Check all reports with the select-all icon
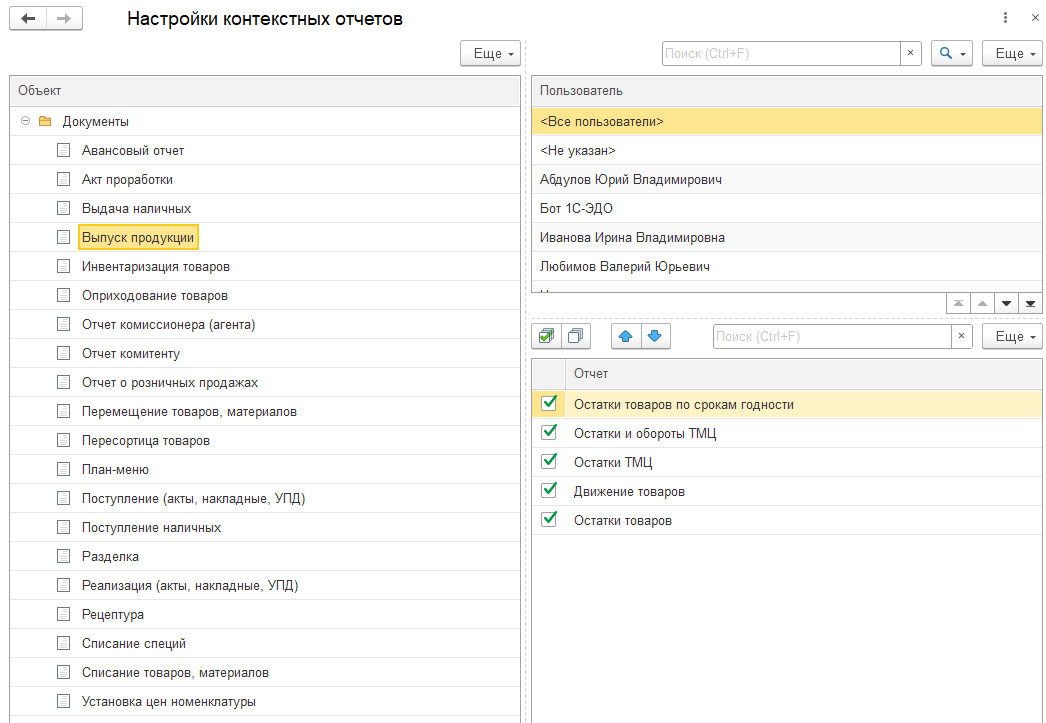This screenshot has width=1046, height=723. pyautogui.click(x=546, y=337)
